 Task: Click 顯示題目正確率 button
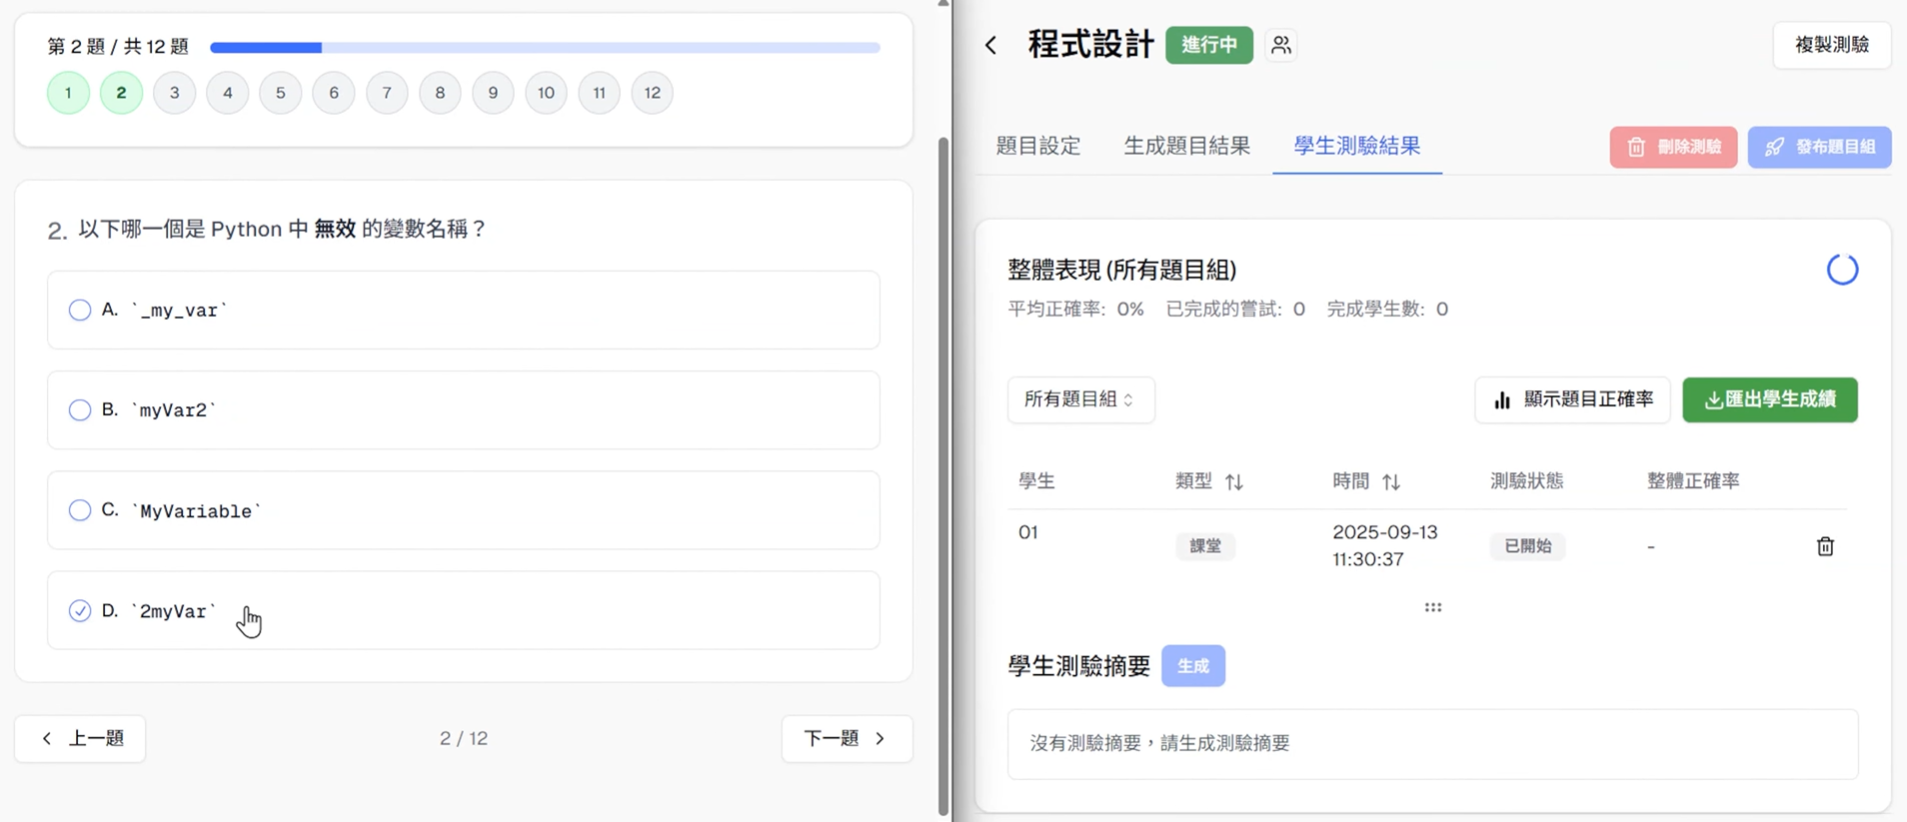point(1572,400)
